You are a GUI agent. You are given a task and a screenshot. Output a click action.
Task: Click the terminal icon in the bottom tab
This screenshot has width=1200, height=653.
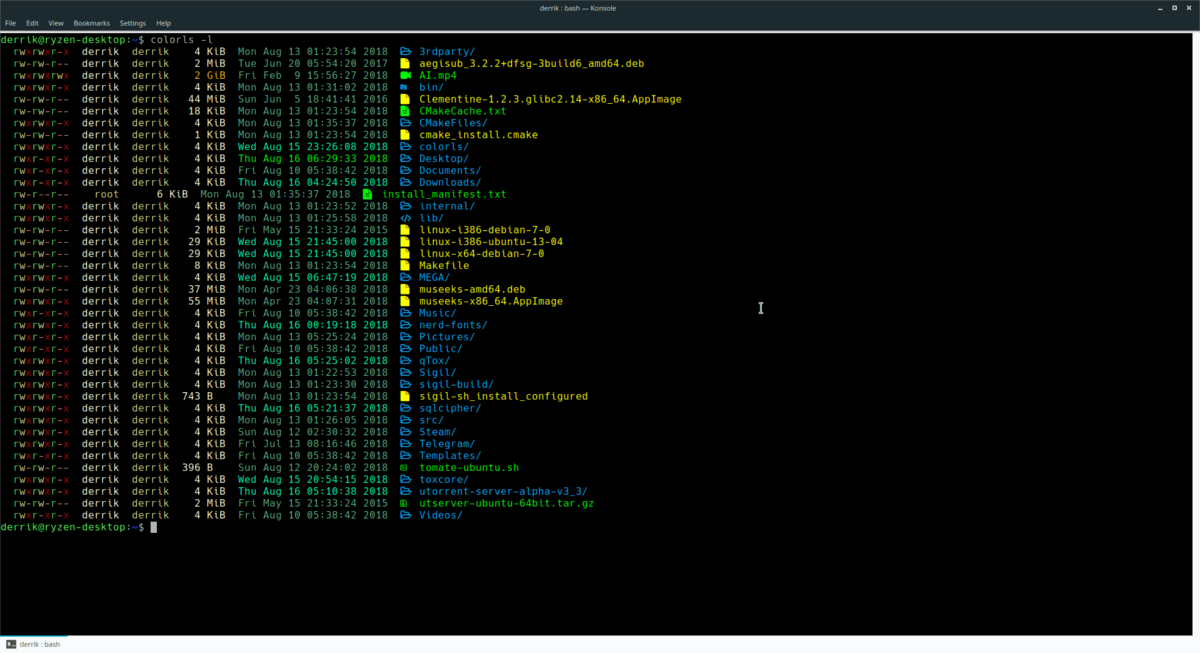pos(10,644)
